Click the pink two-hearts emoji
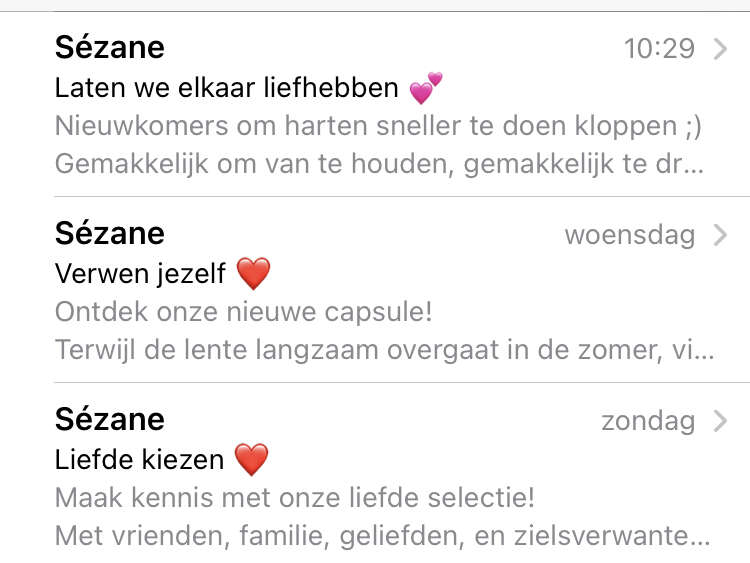This screenshot has width=750, height=563. pyautogui.click(x=426, y=88)
